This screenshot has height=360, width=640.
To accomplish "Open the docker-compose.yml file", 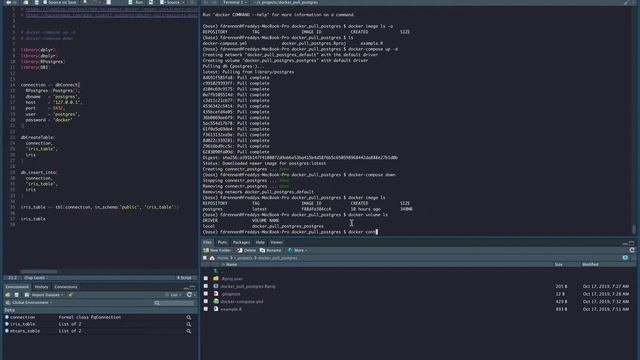I will (242, 302).
